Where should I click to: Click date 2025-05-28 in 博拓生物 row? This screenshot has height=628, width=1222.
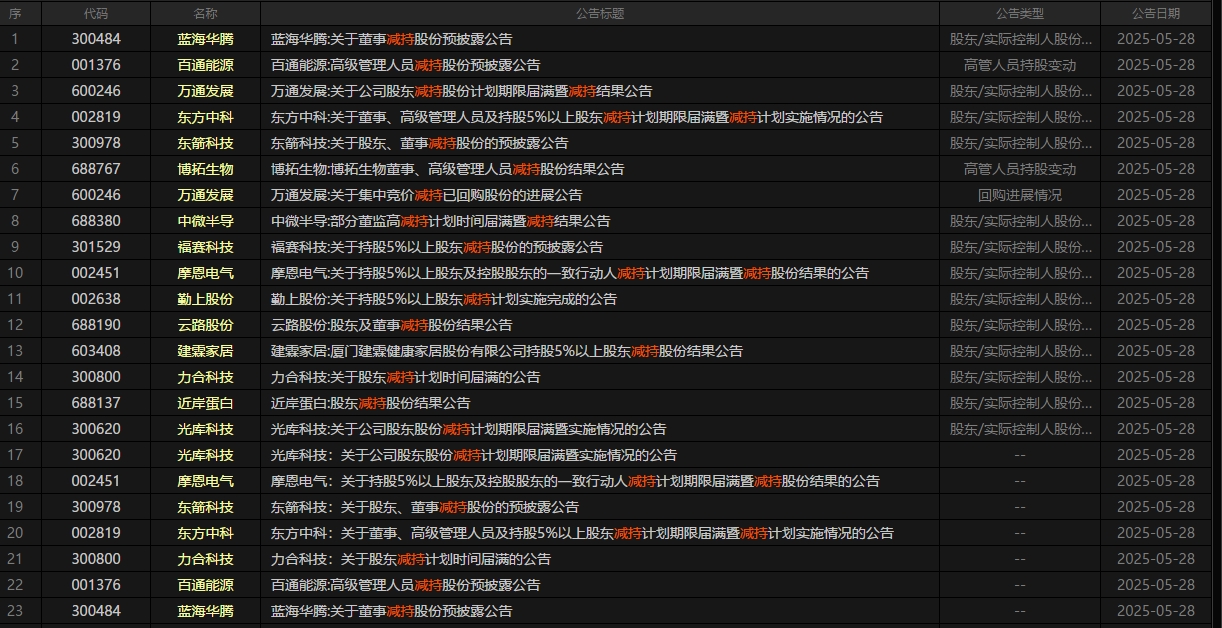pos(1156,169)
